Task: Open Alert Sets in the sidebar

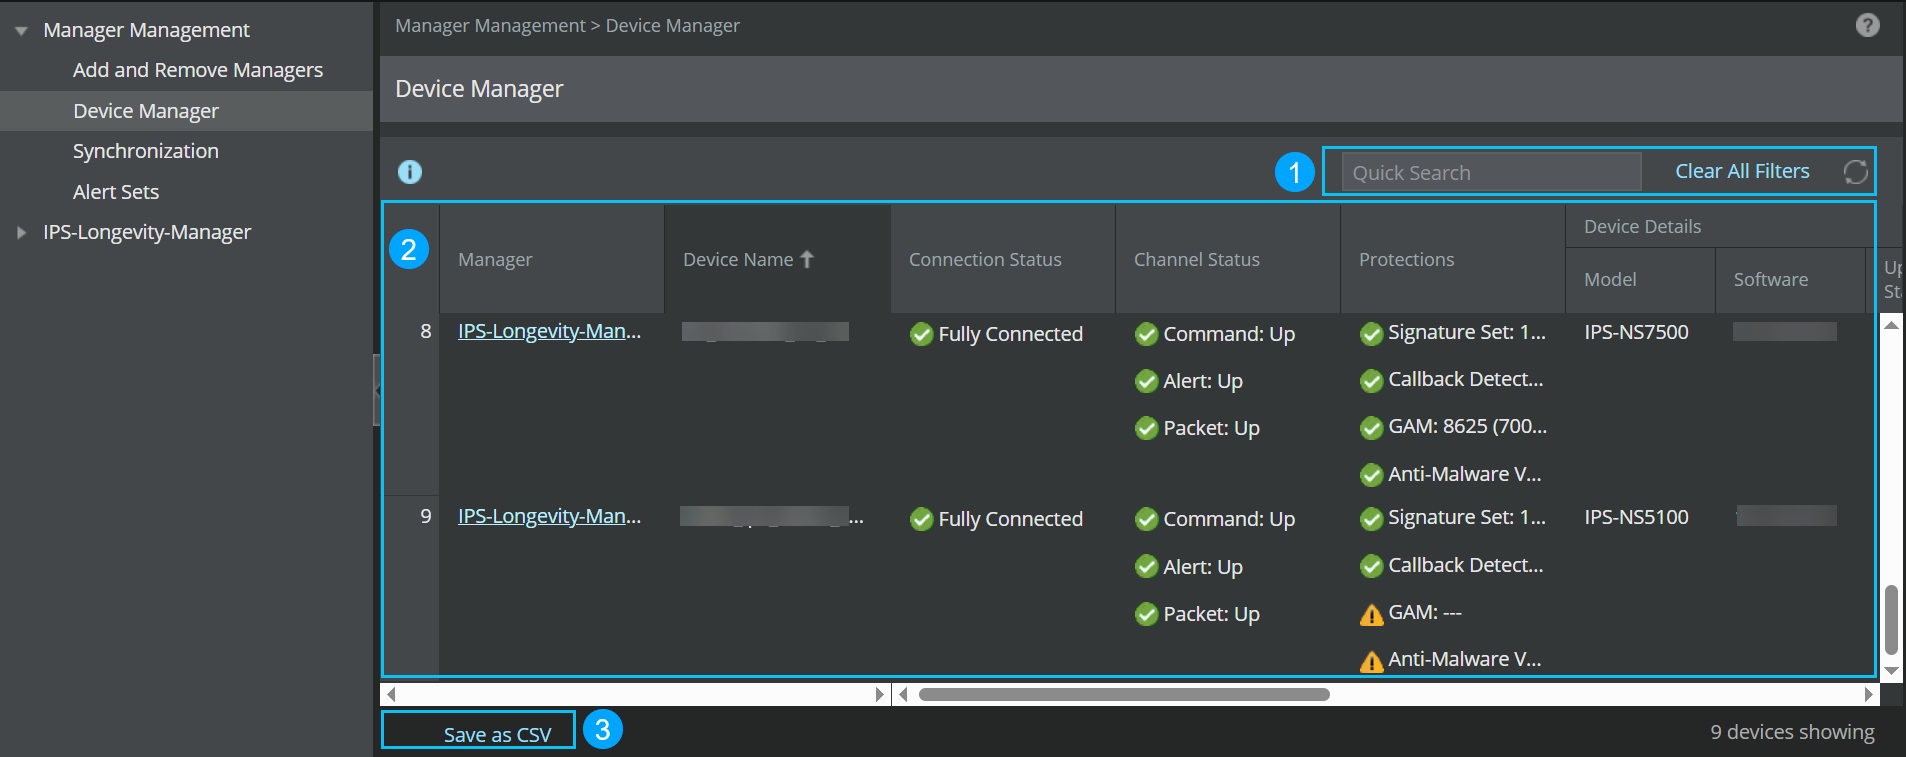Action: tap(116, 192)
